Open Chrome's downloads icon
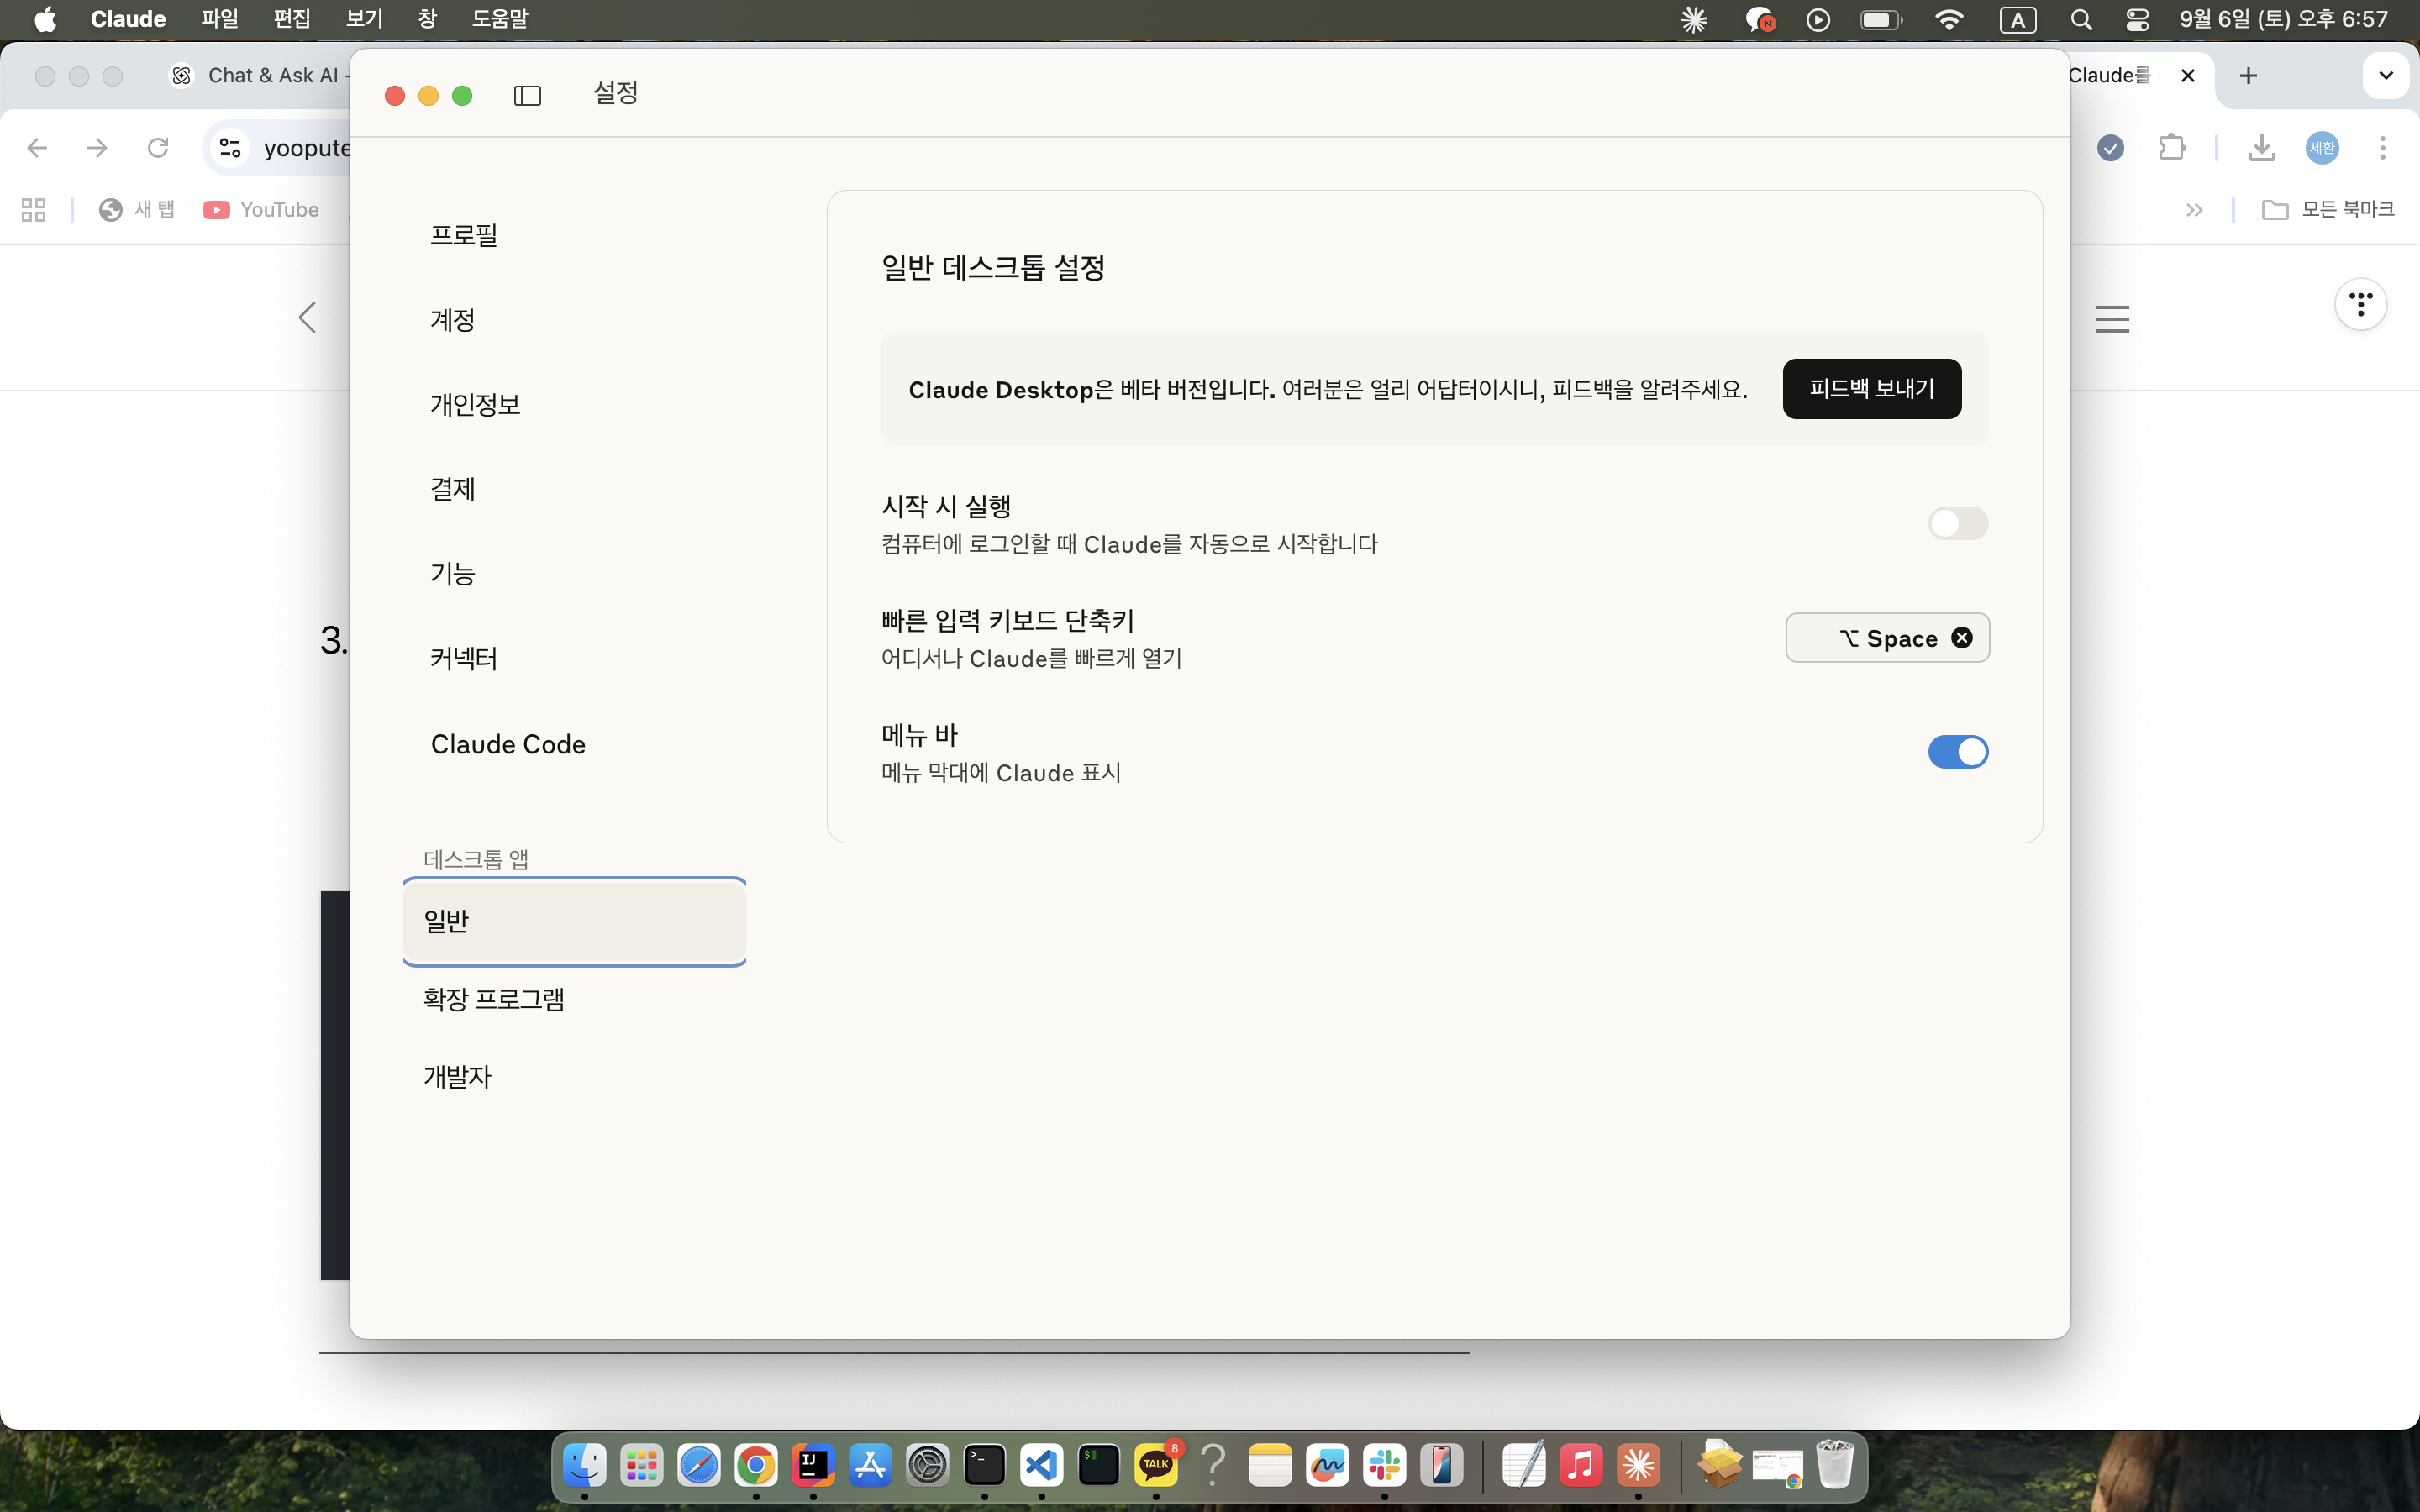The width and height of the screenshot is (2420, 1512). [2261, 148]
